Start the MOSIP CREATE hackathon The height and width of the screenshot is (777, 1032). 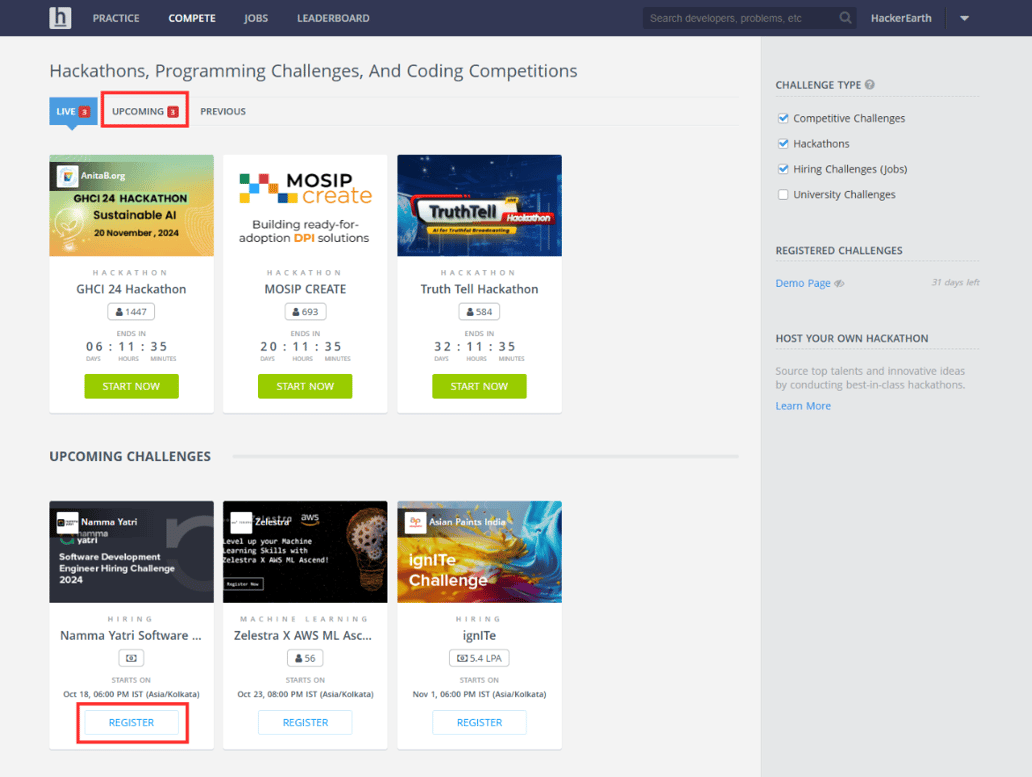(305, 386)
